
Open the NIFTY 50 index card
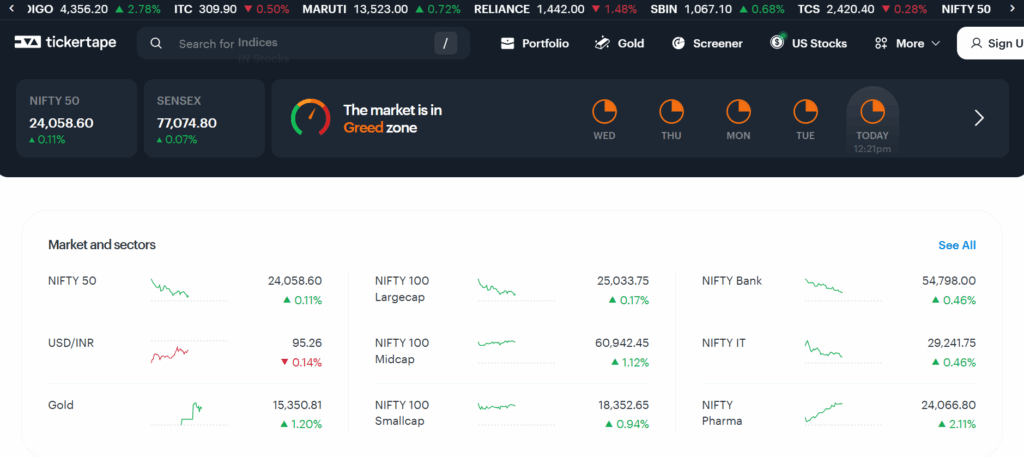[76, 118]
